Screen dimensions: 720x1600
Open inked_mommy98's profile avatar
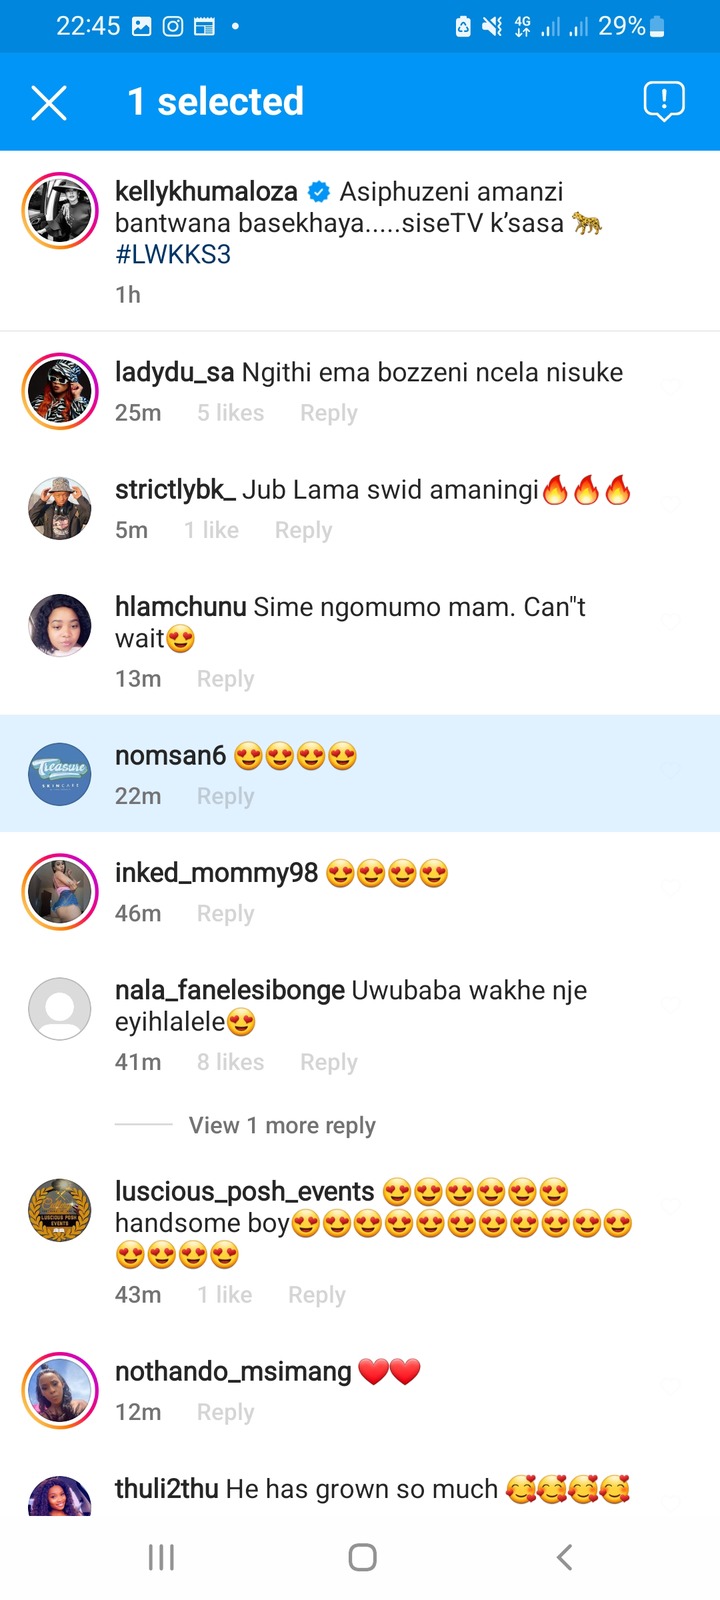pos(60,892)
